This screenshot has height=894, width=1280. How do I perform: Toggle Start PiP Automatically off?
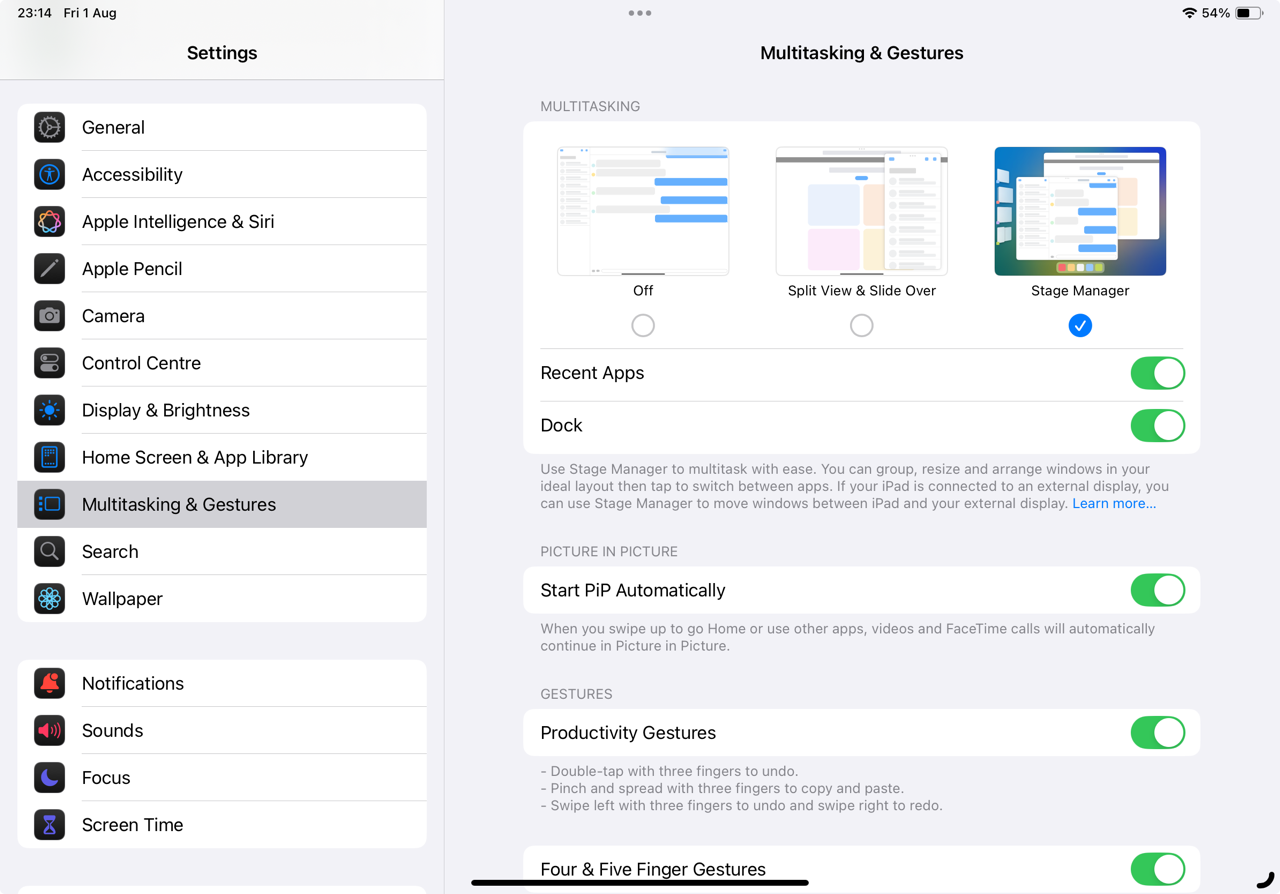point(1157,591)
